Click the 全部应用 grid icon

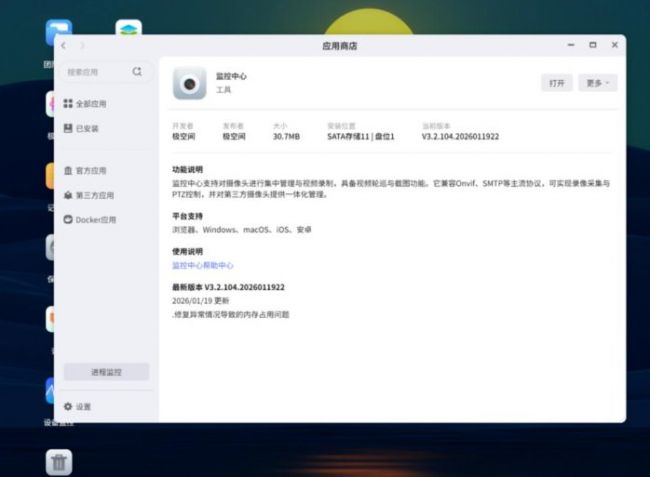pos(67,104)
